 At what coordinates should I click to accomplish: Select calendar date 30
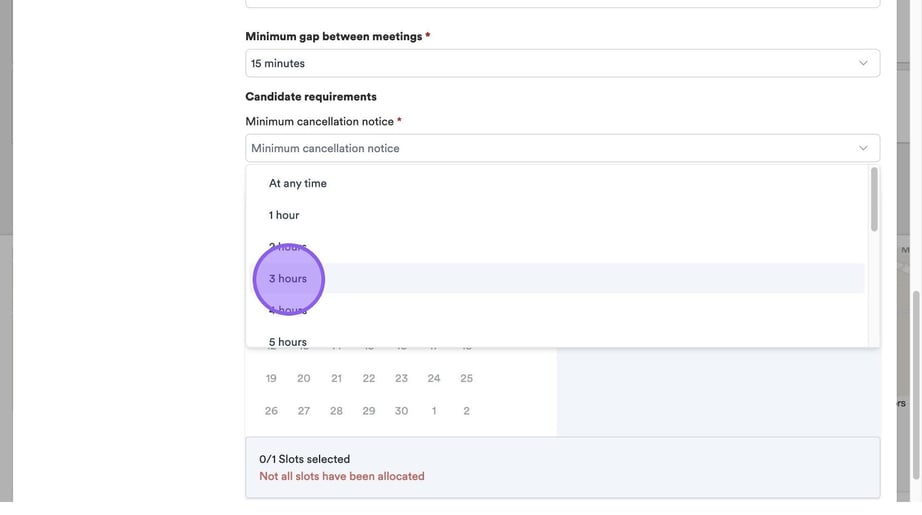click(x=401, y=411)
